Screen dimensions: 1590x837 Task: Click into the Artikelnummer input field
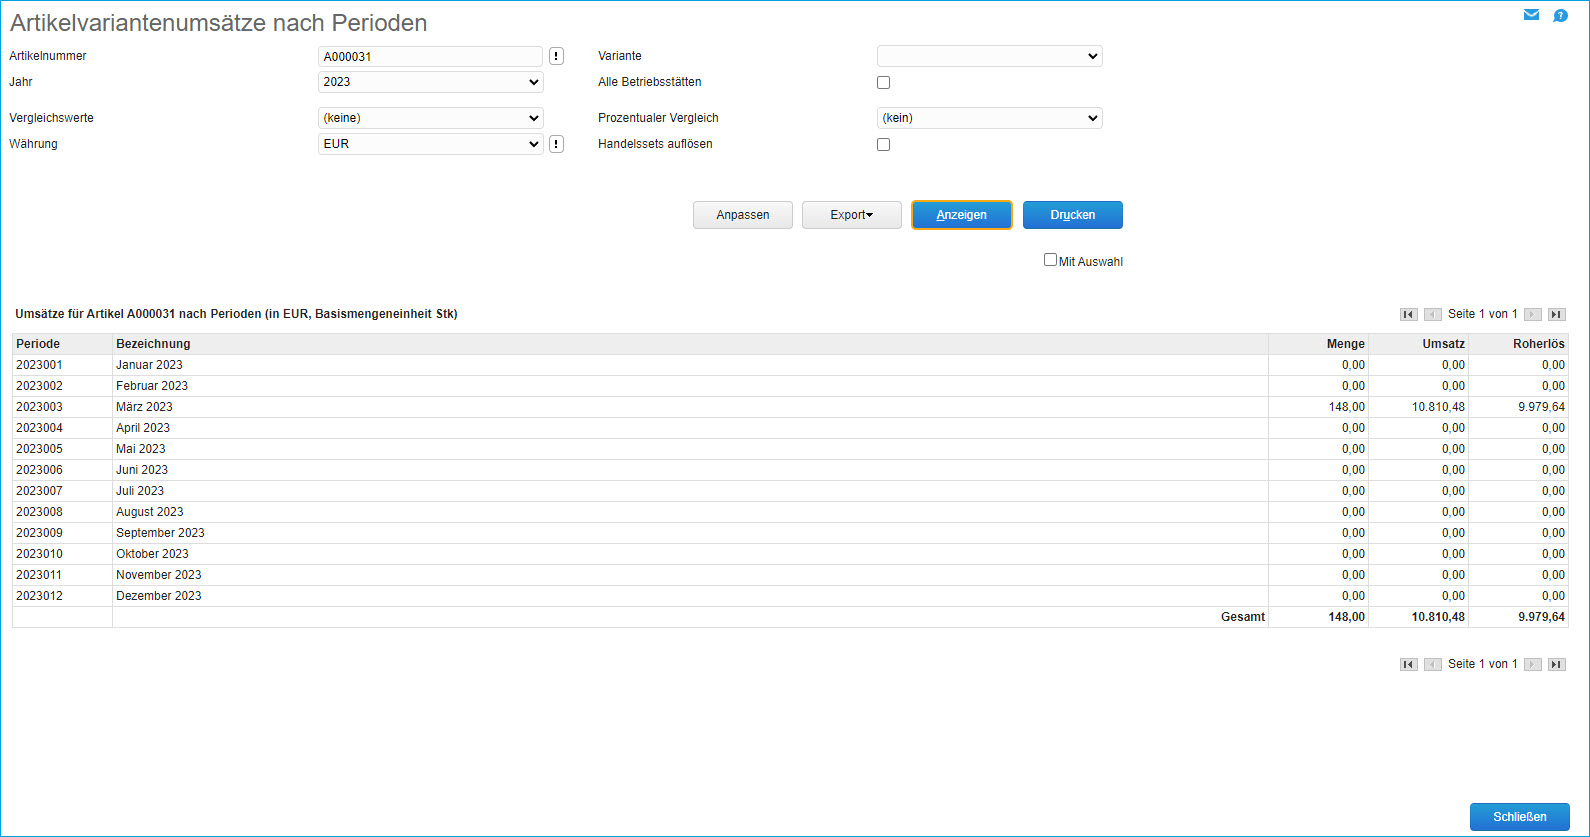pos(430,57)
